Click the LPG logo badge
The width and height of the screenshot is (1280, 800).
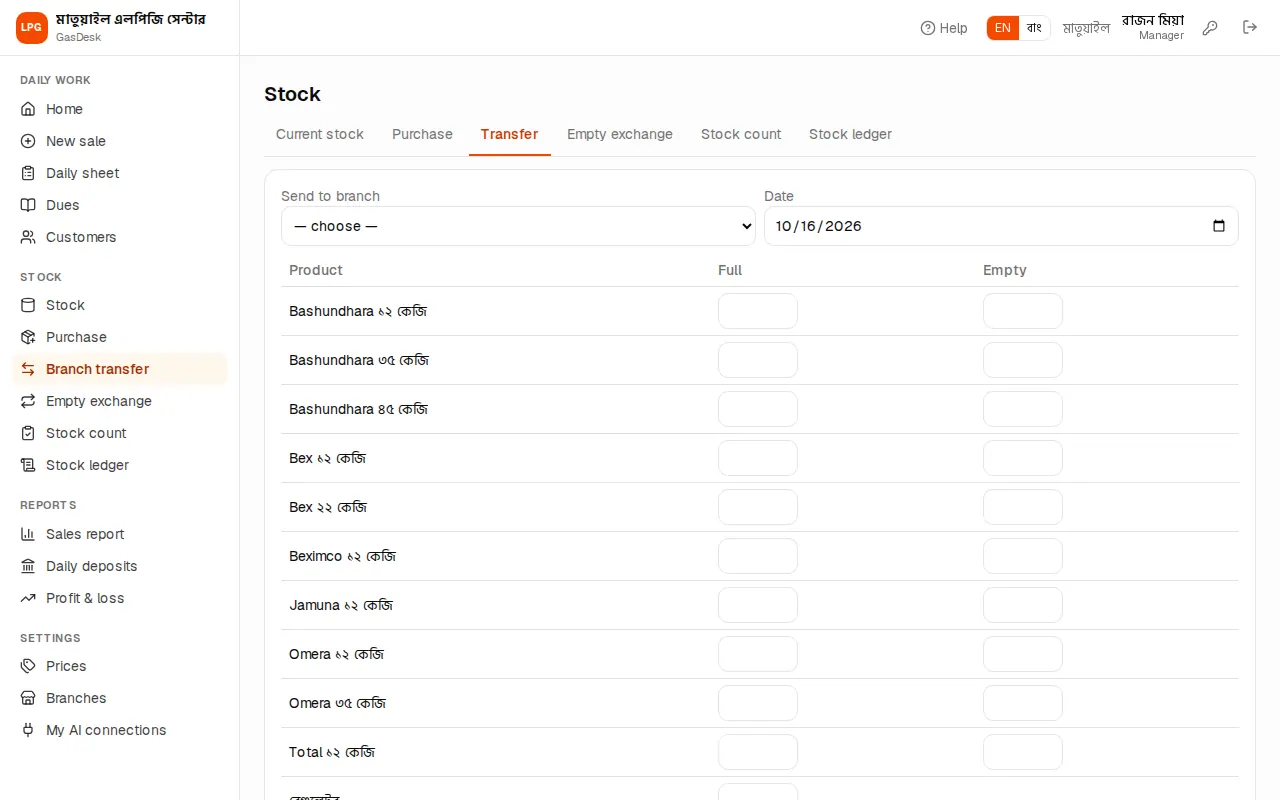click(x=32, y=28)
